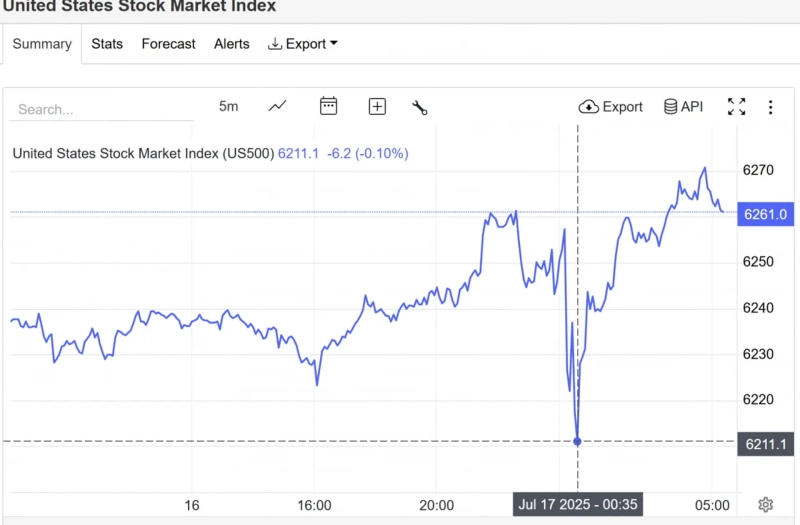Open the wrench chart tools
Screen dimensions: 800x525
click(420, 107)
